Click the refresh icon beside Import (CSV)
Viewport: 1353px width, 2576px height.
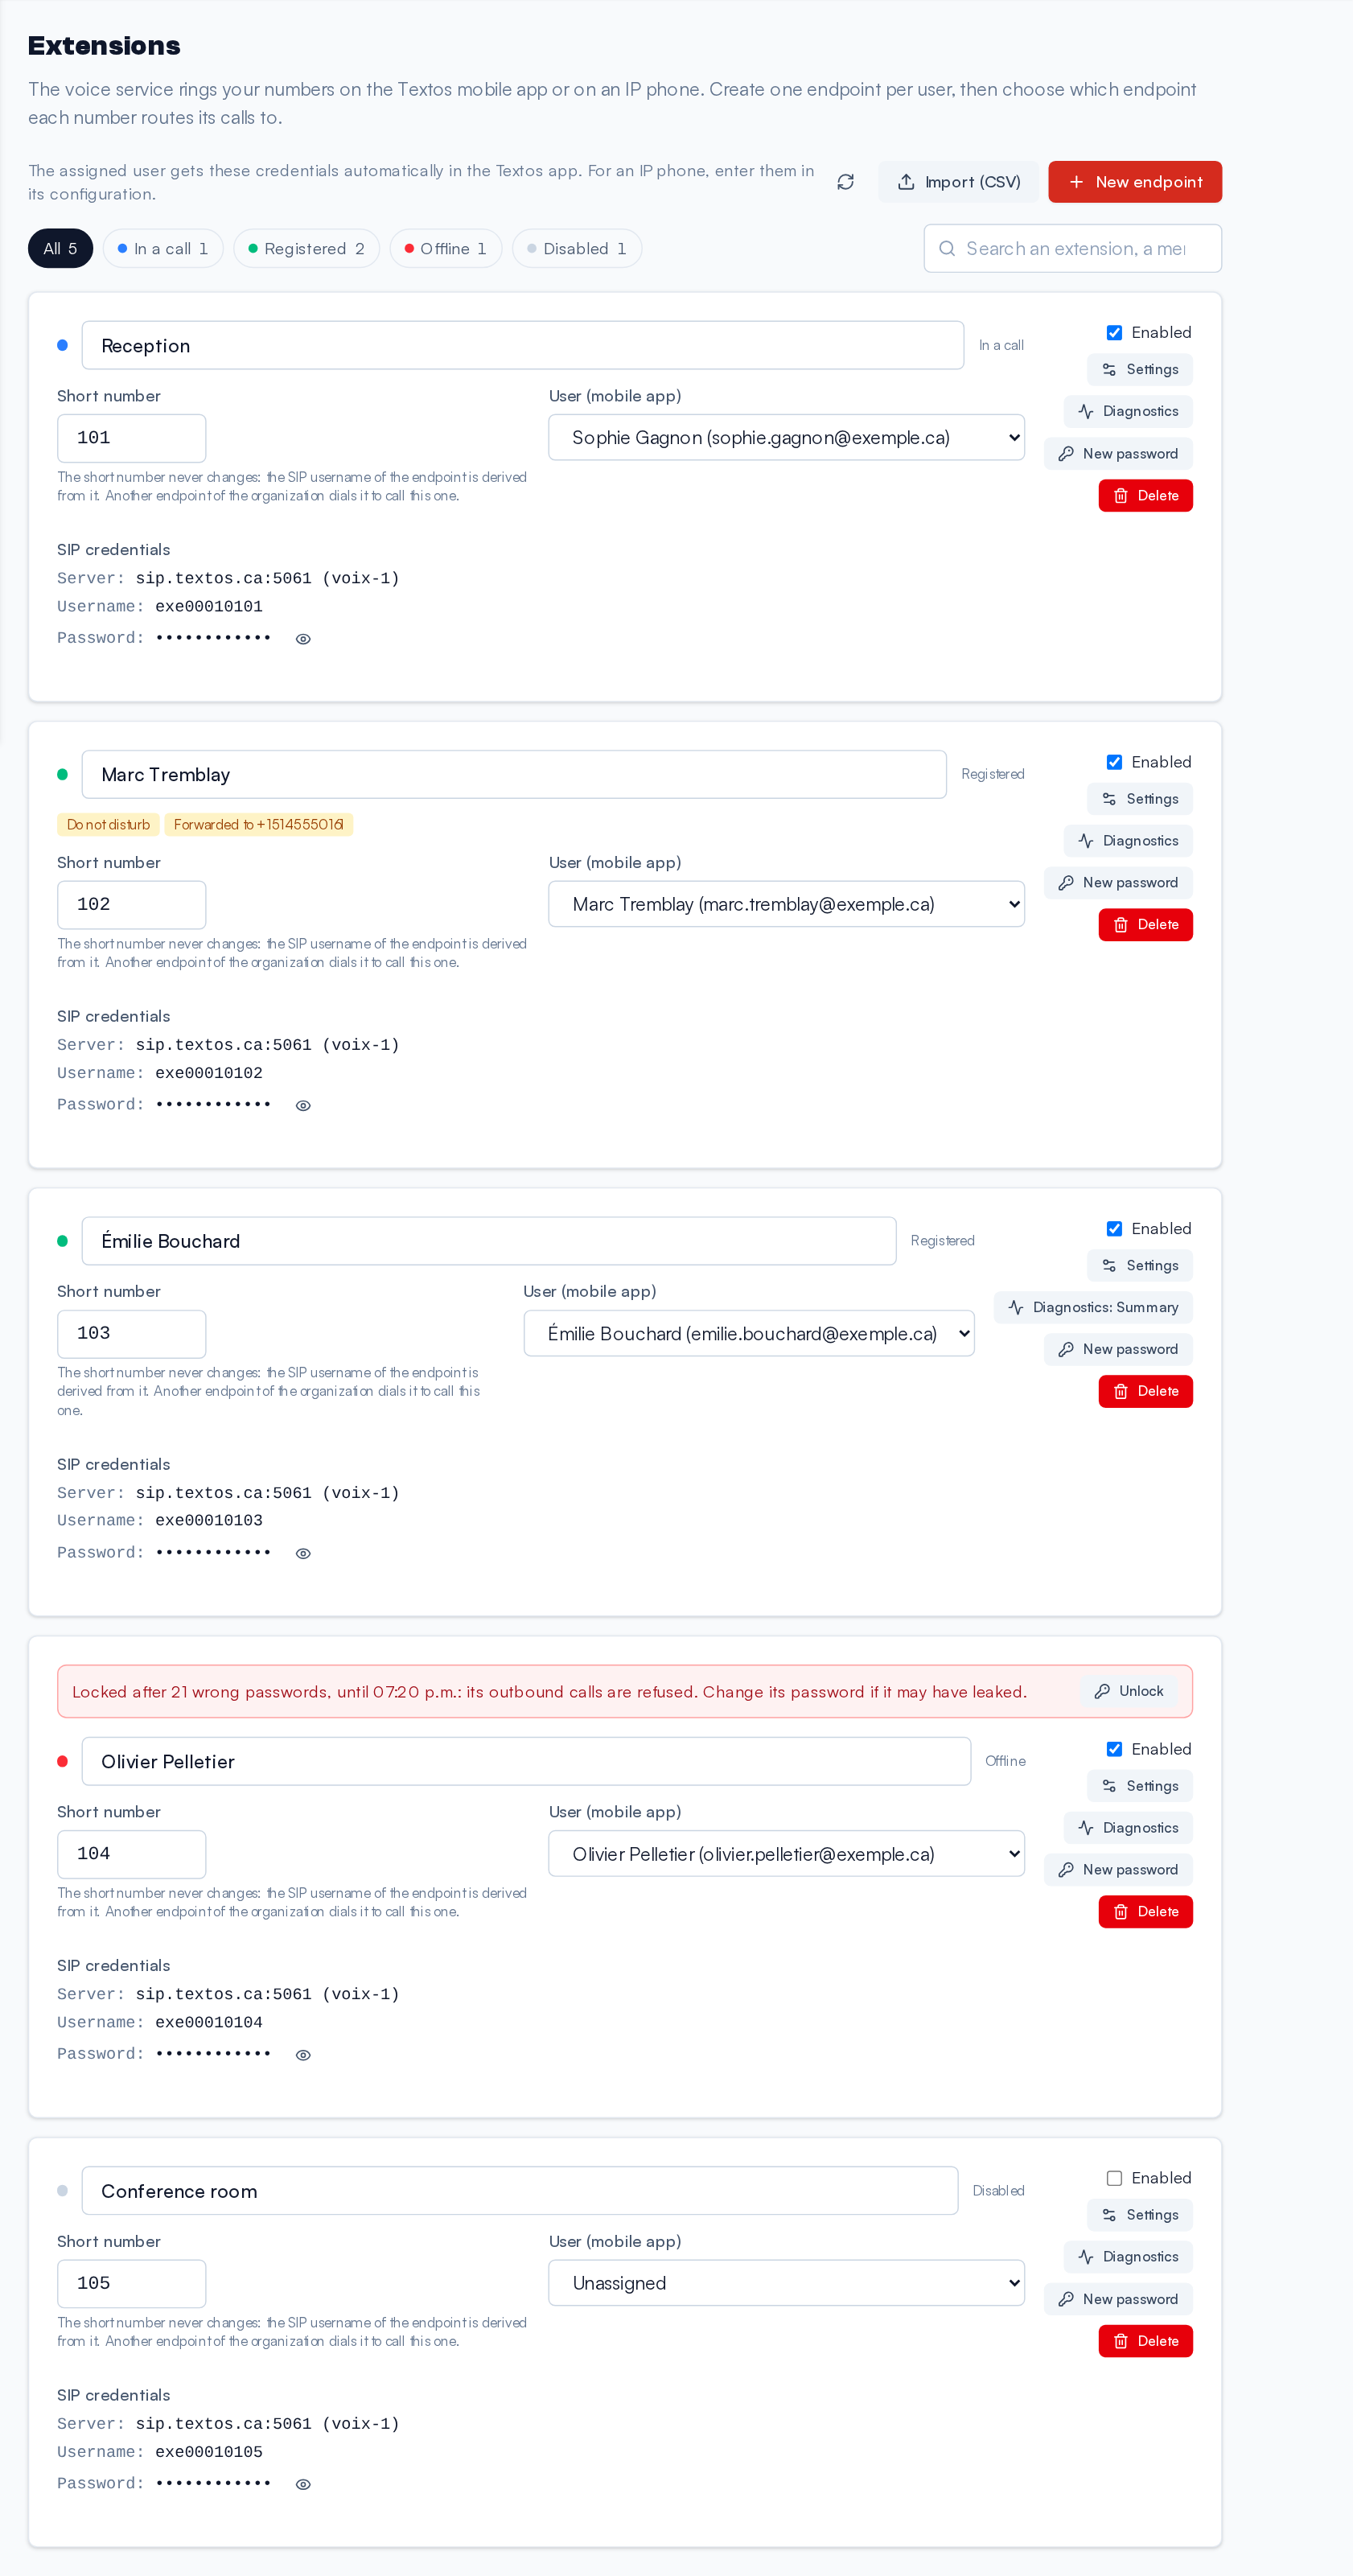(x=845, y=182)
